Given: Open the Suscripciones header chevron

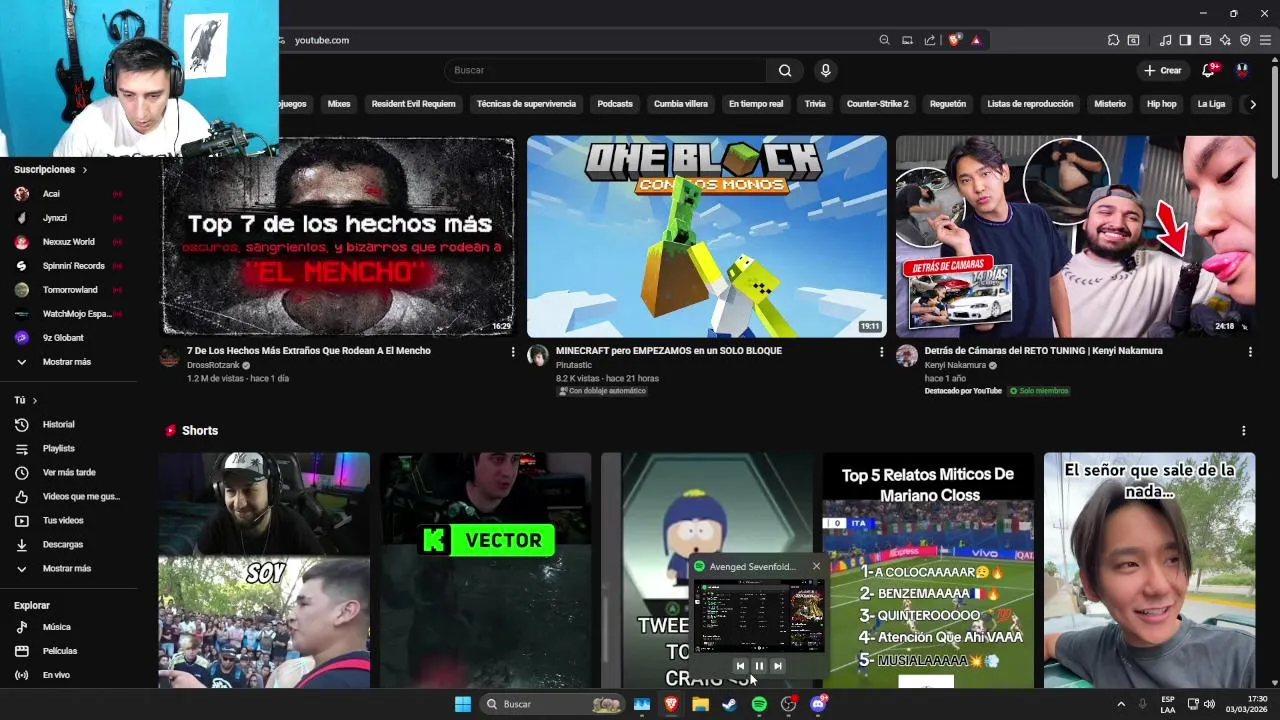Looking at the screenshot, I should point(84,170).
